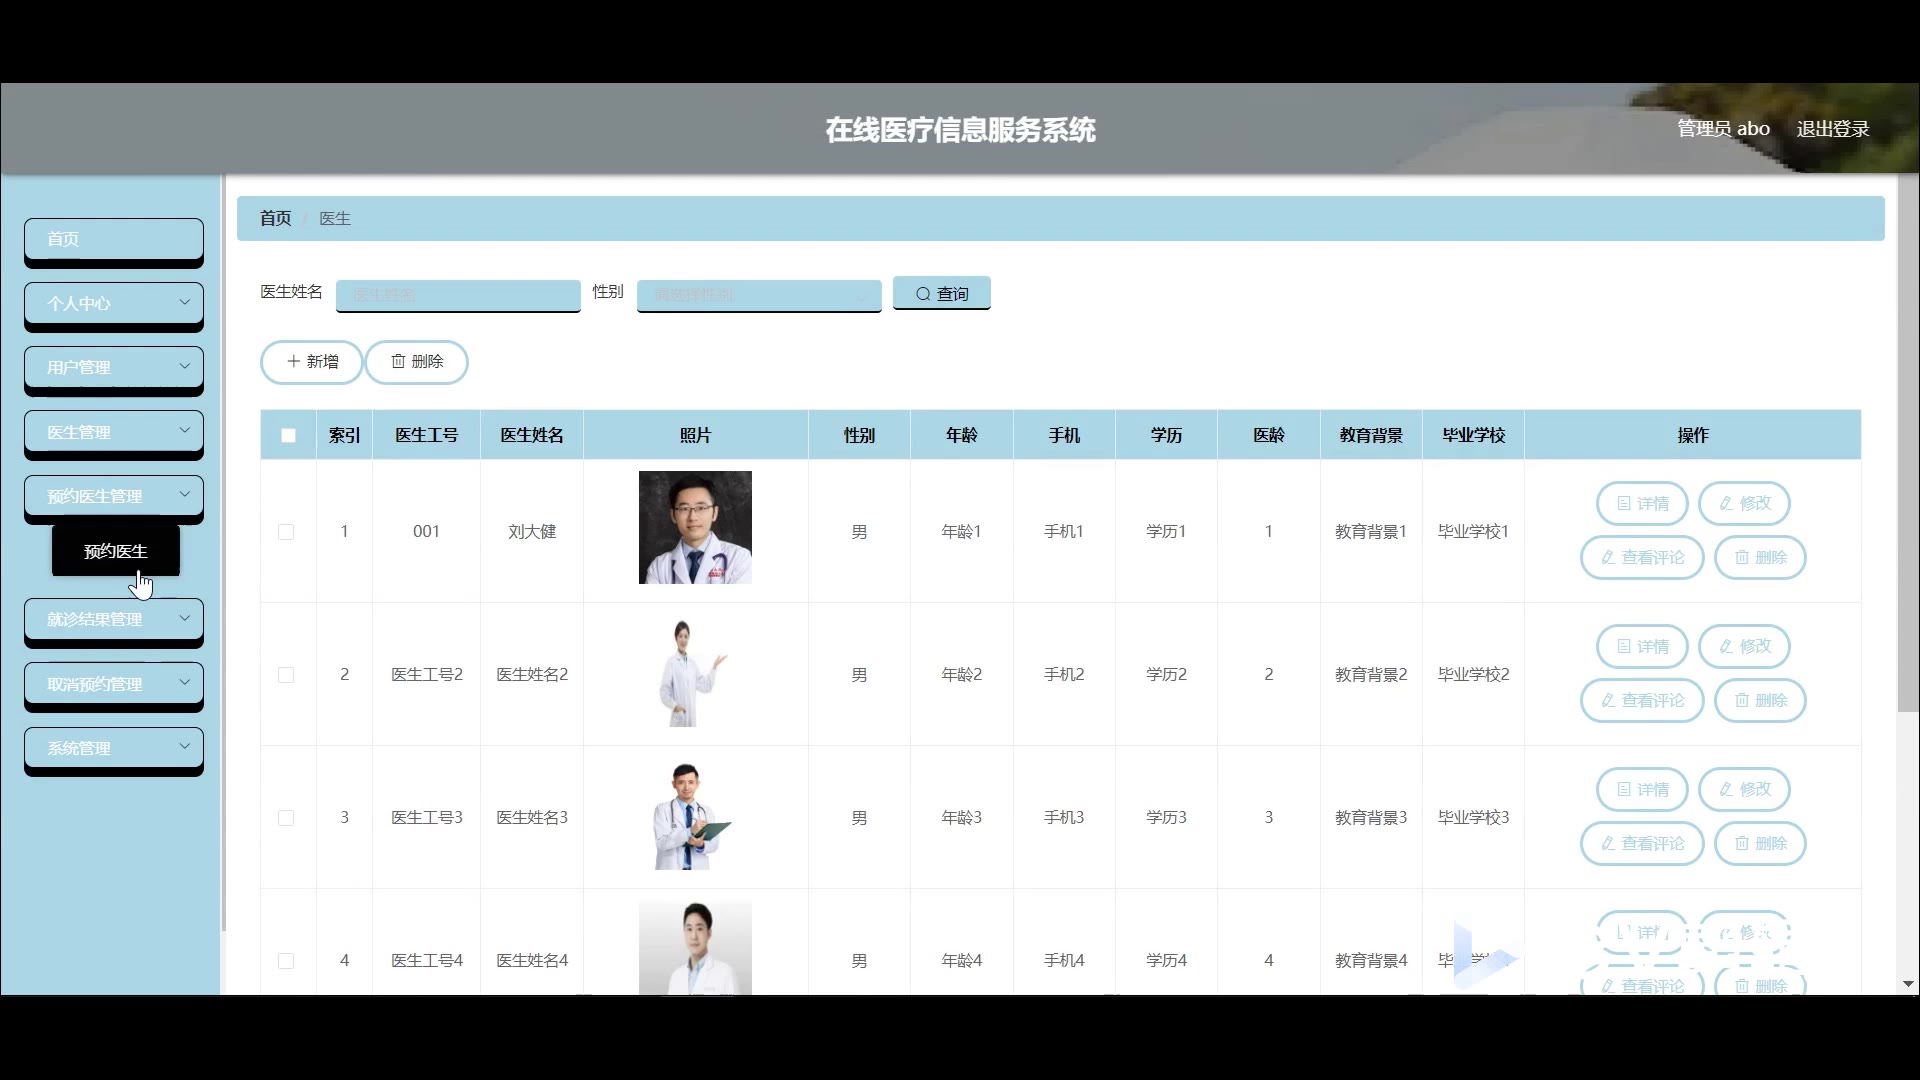Open the photo of doctor 刘大健
Image resolution: width=1920 pixels, height=1080 pixels.
tap(695, 527)
